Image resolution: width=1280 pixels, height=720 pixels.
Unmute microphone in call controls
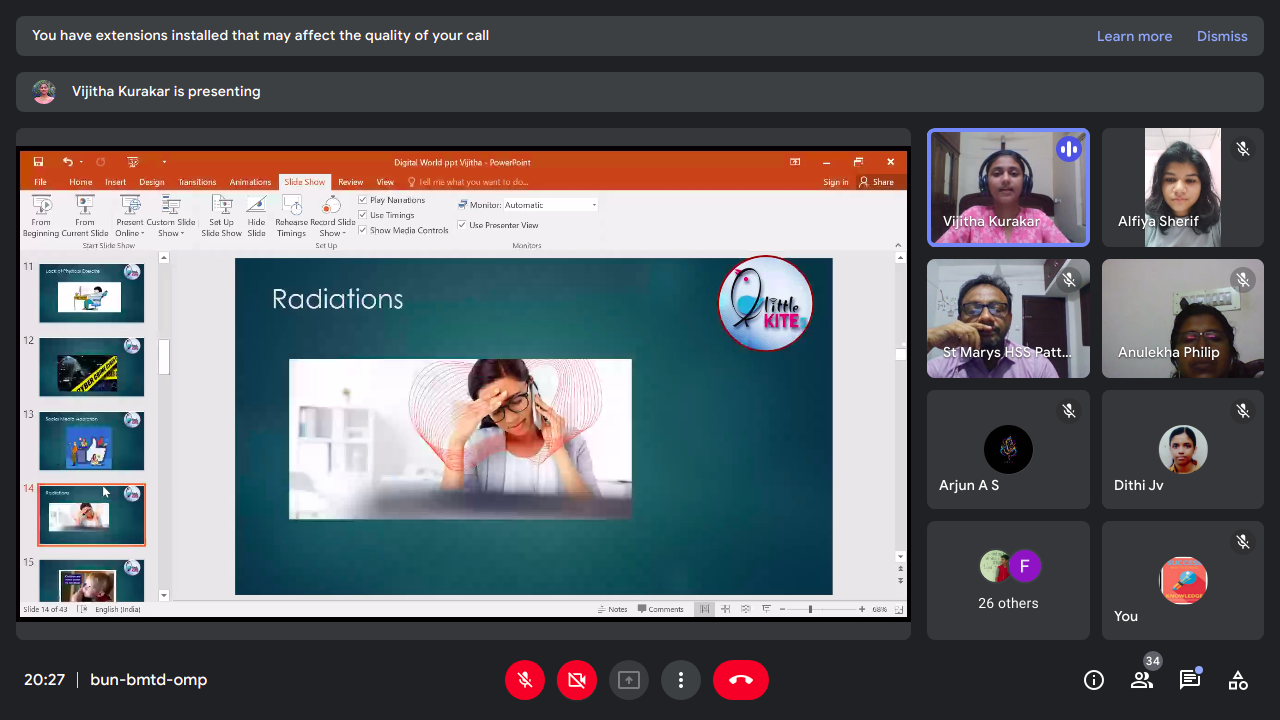525,680
